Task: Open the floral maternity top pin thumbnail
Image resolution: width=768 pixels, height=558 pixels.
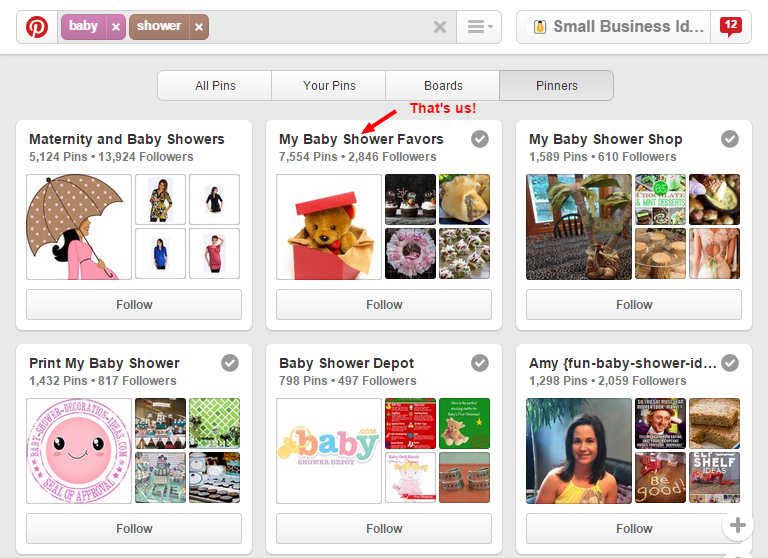Action: coord(160,199)
